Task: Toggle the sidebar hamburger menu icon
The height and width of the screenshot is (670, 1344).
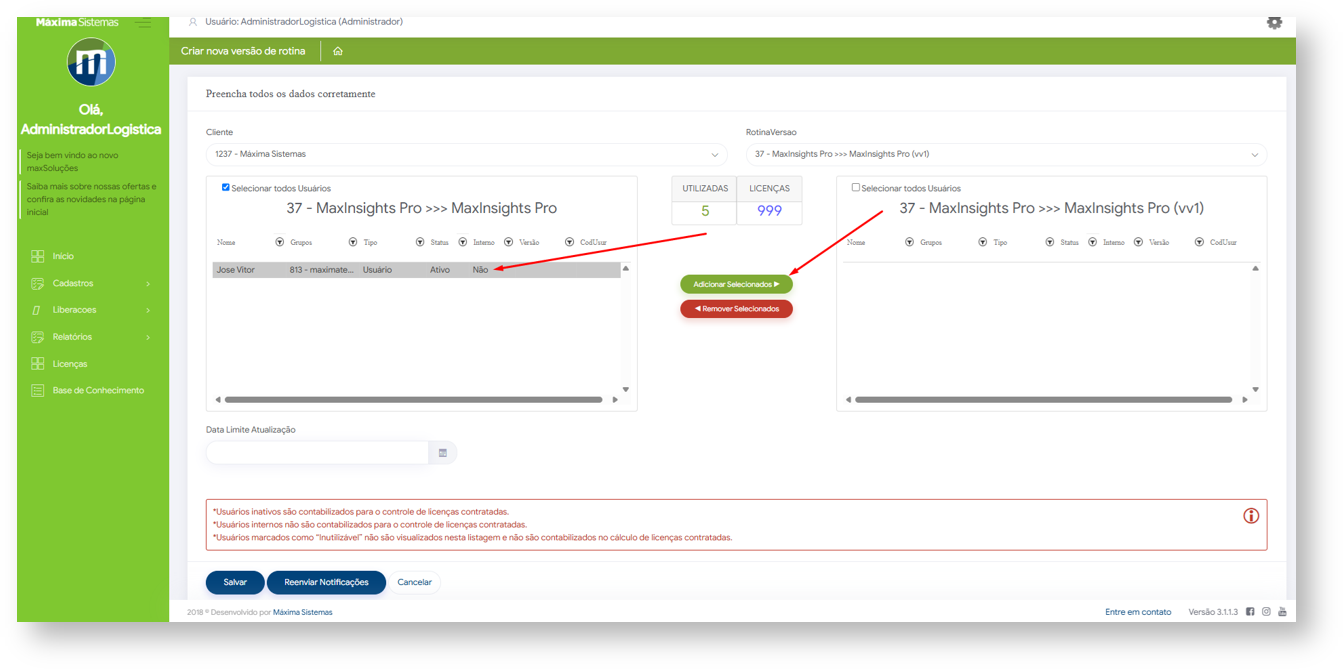Action: click(x=144, y=22)
